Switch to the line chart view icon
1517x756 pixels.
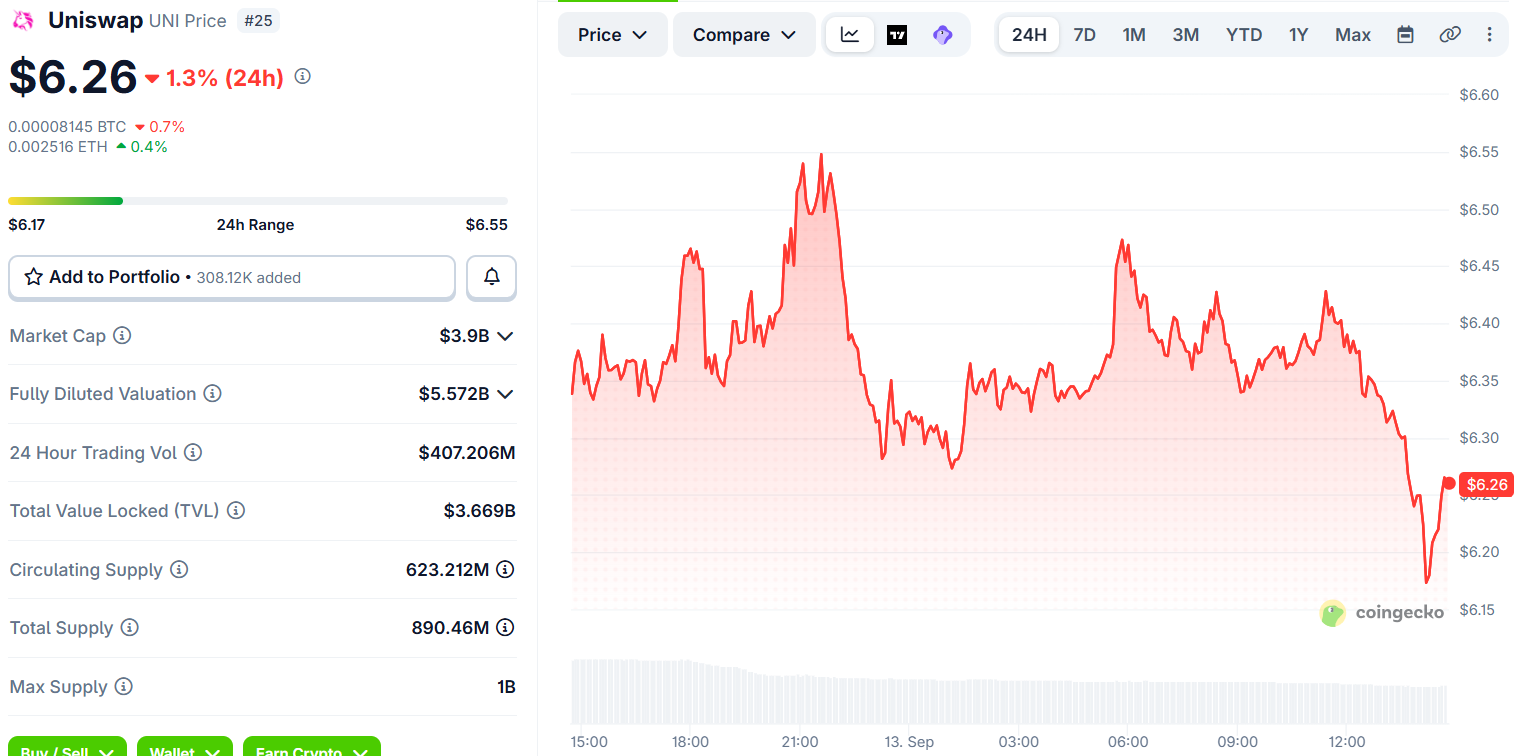pos(850,35)
